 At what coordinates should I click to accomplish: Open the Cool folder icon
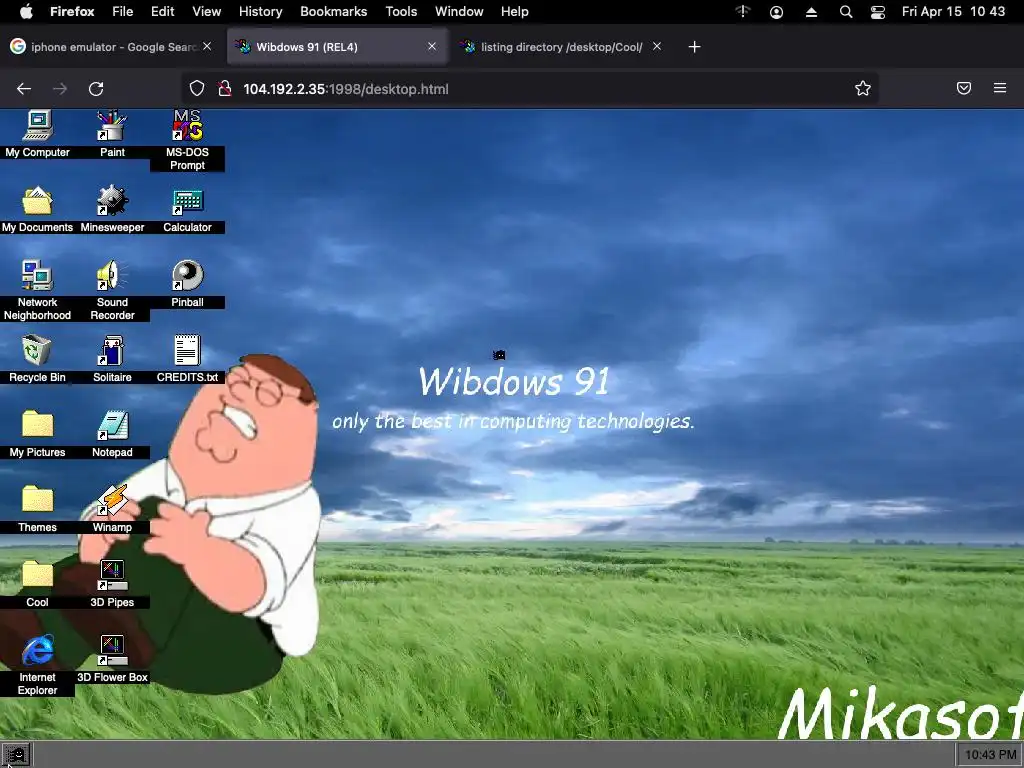coord(37,584)
